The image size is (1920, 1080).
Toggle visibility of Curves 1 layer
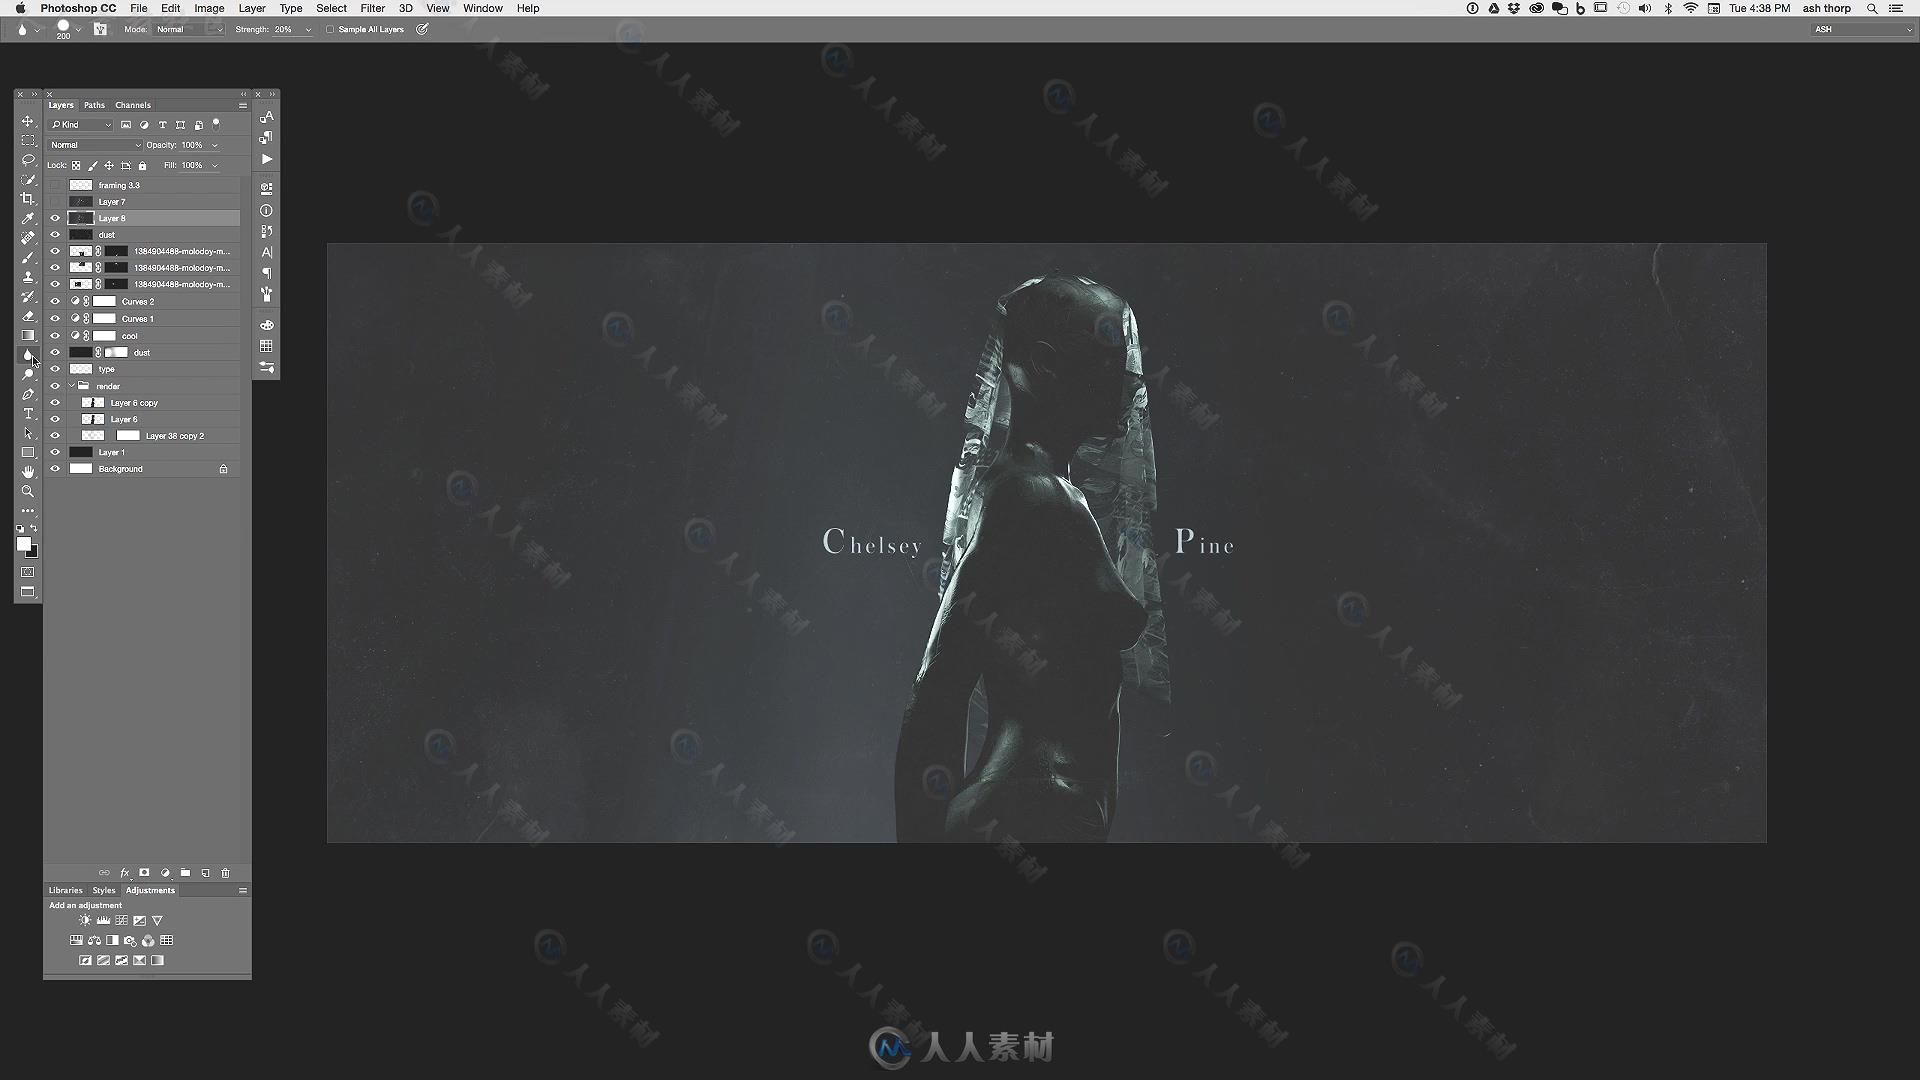pyautogui.click(x=54, y=318)
